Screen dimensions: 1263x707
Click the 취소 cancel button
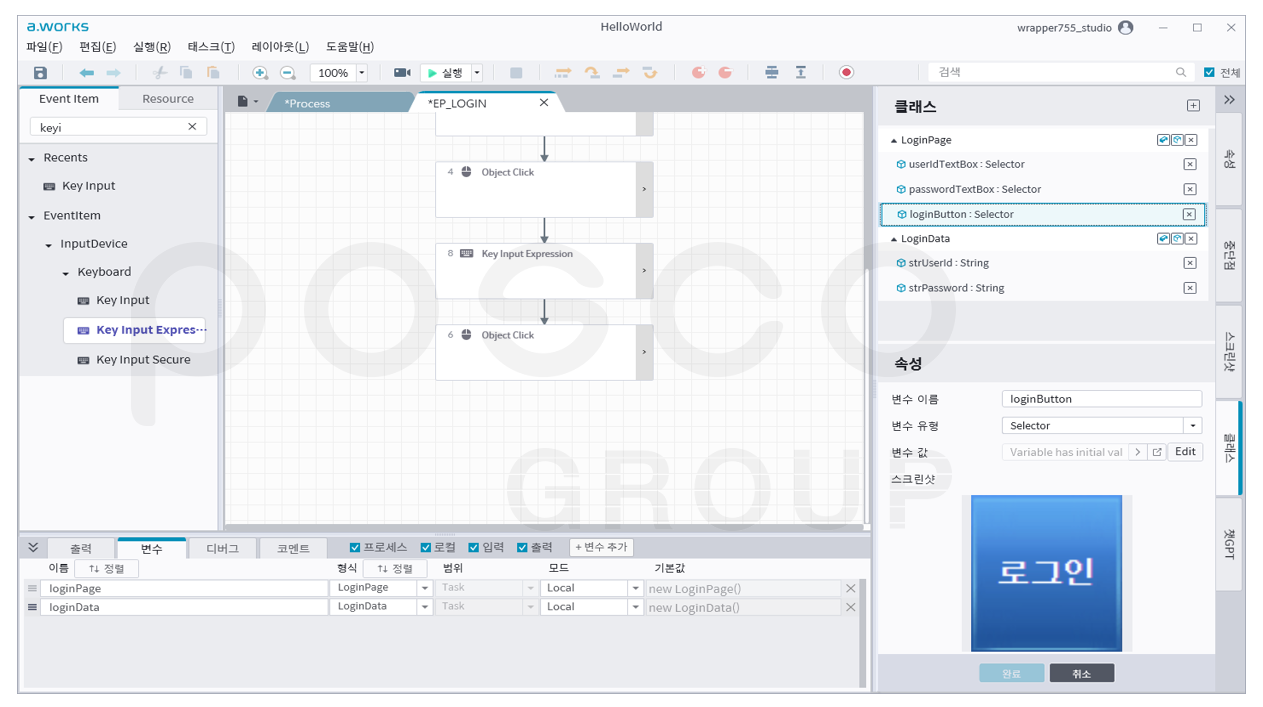(x=1082, y=673)
